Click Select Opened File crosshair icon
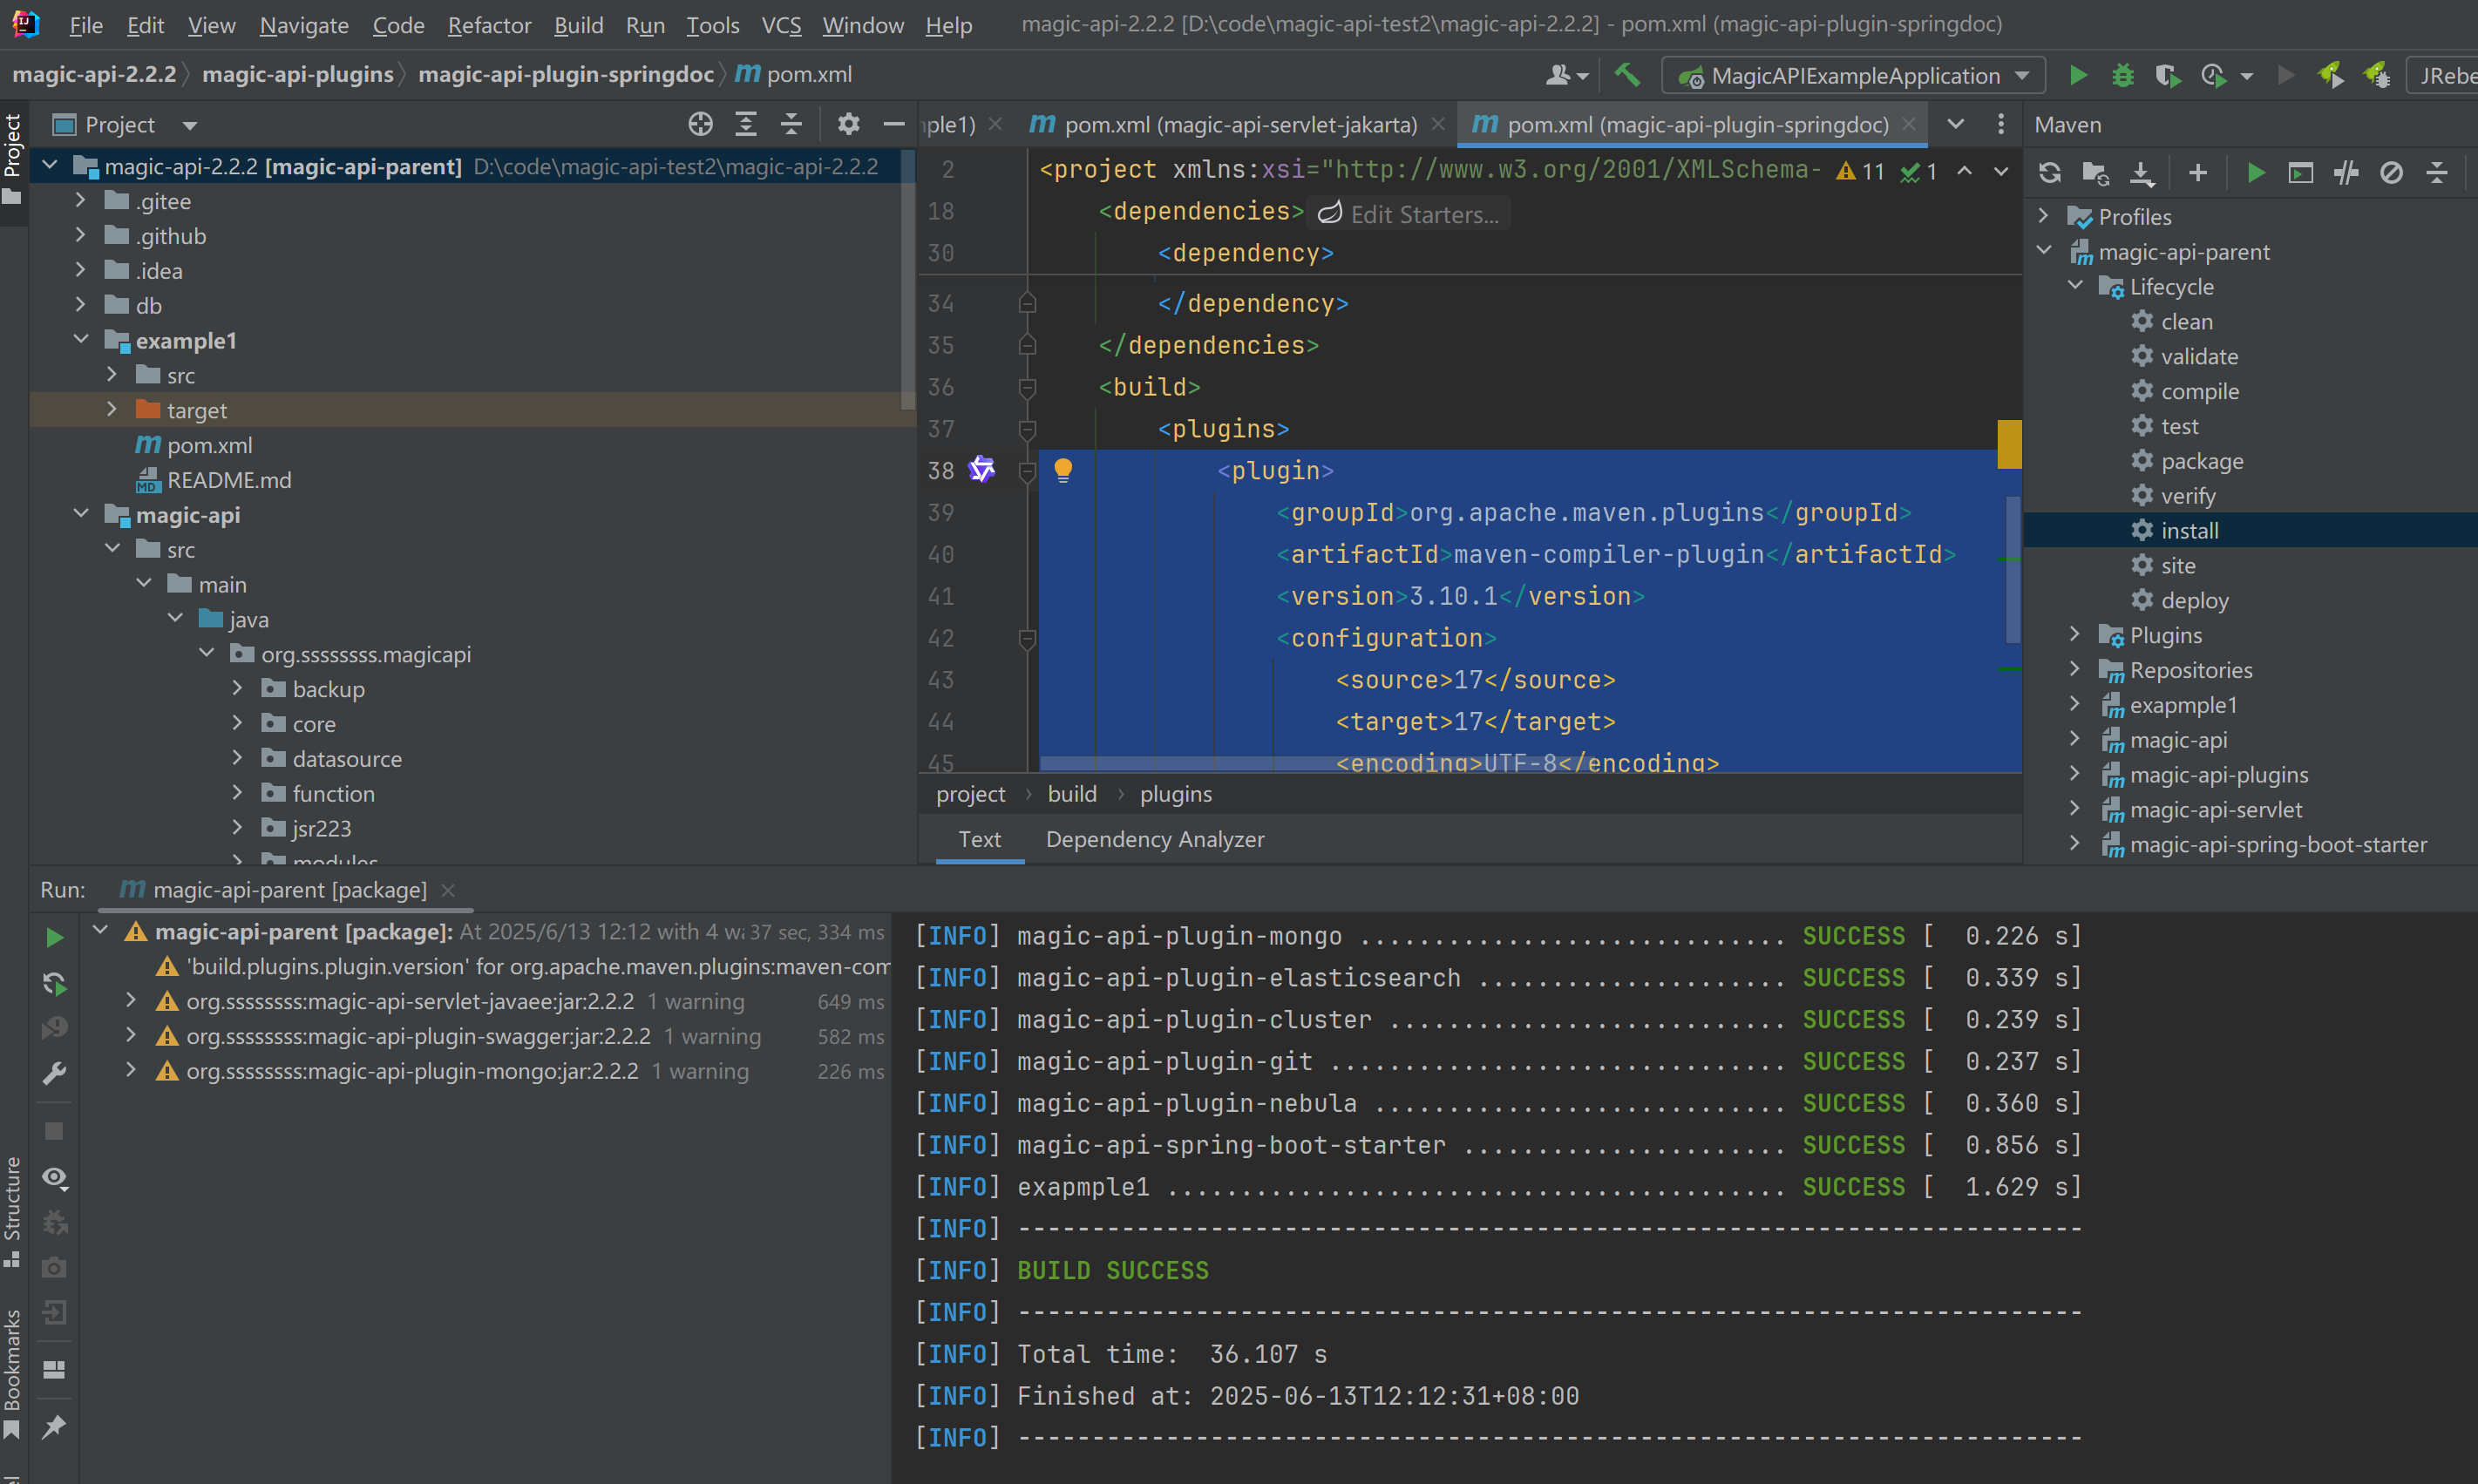 pos(700,124)
